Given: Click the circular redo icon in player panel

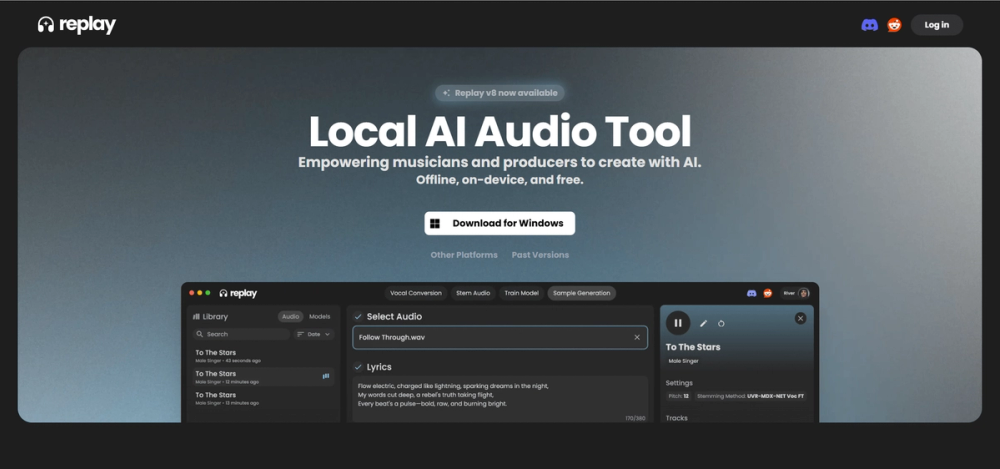Looking at the screenshot, I should pyautogui.click(x=721, y=324).
